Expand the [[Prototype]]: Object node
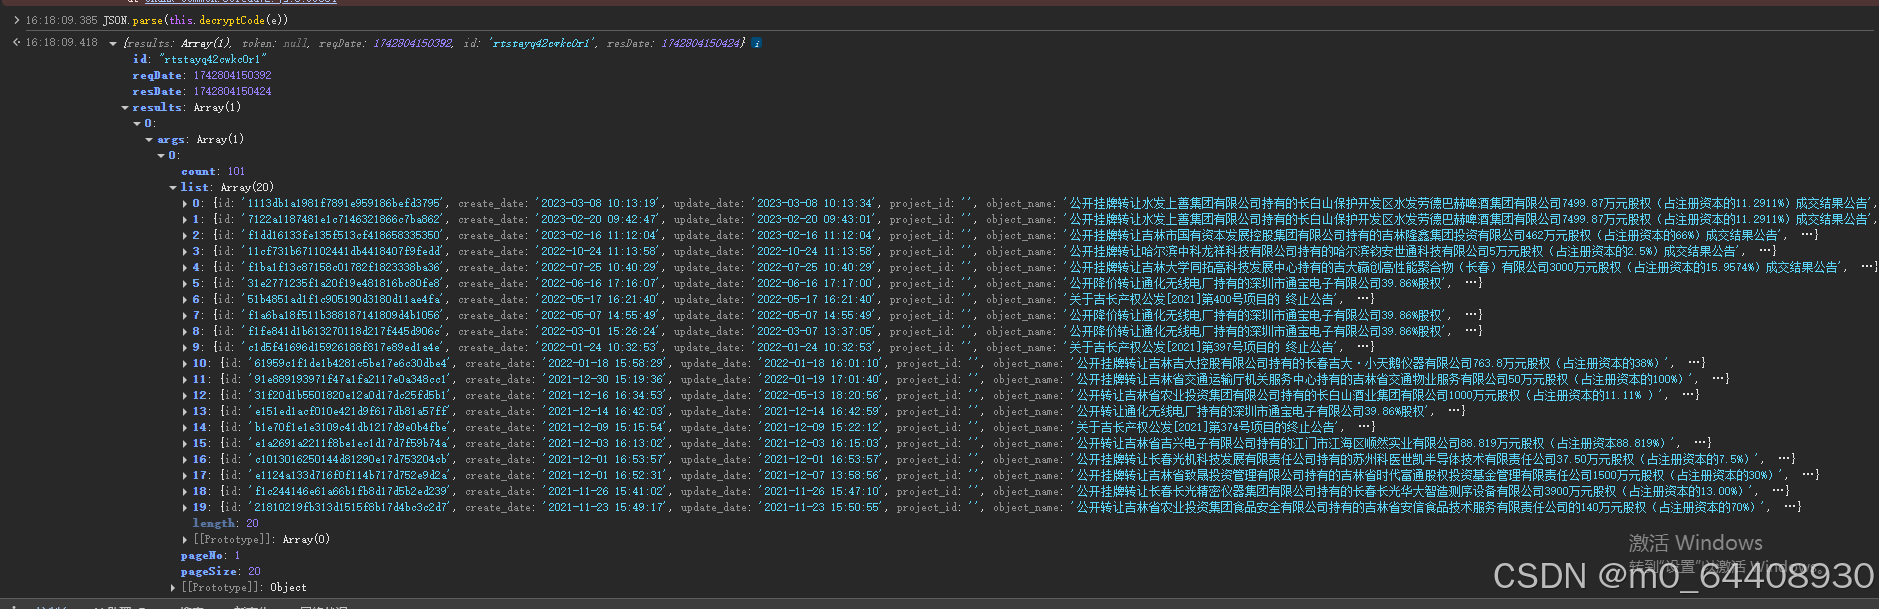This screenshot has width=1879, height=609. [173, 588]
